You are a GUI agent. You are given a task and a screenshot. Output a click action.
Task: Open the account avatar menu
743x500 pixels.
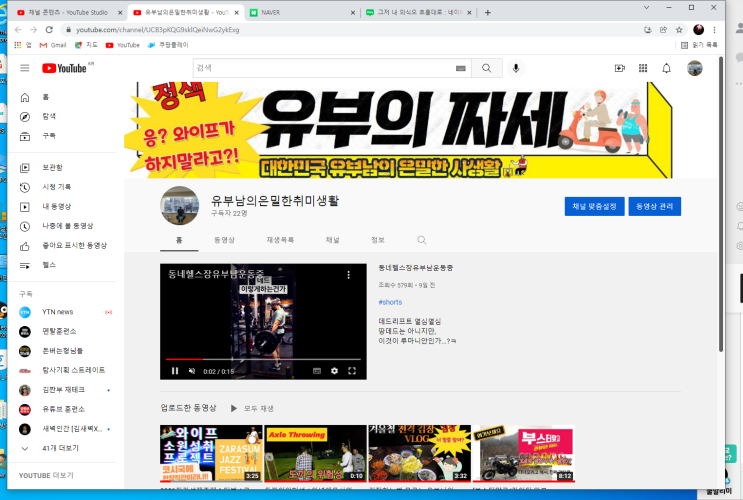click(x=695, y=68)
